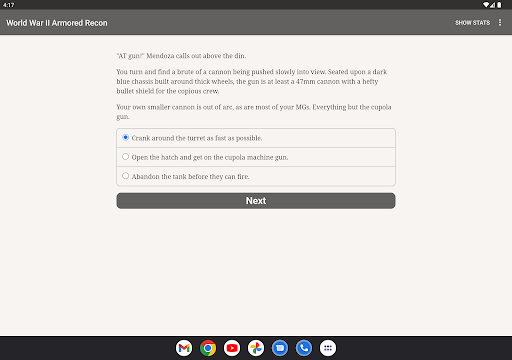Viewport: 512px width, 360px height.
Task: Click the 'World War II Armored Recon' title
Action: coord(57,23)
